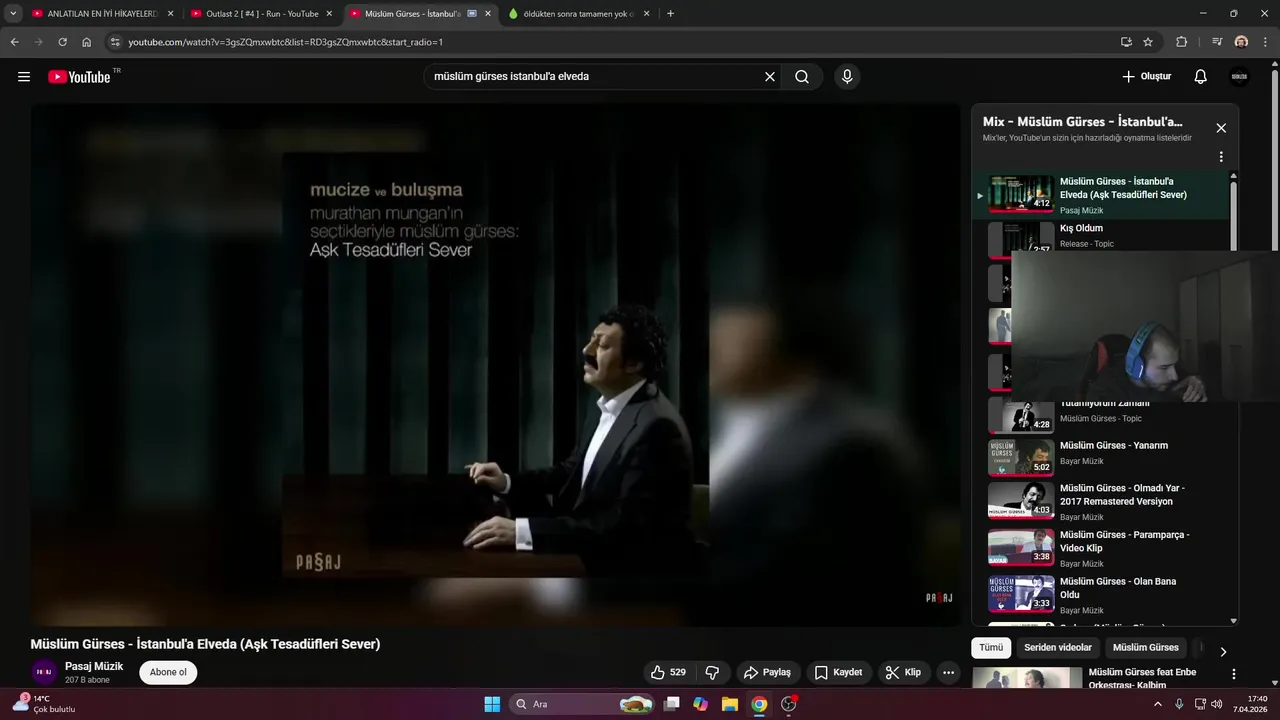Click the taskbar Ara search box

(580, 704)
